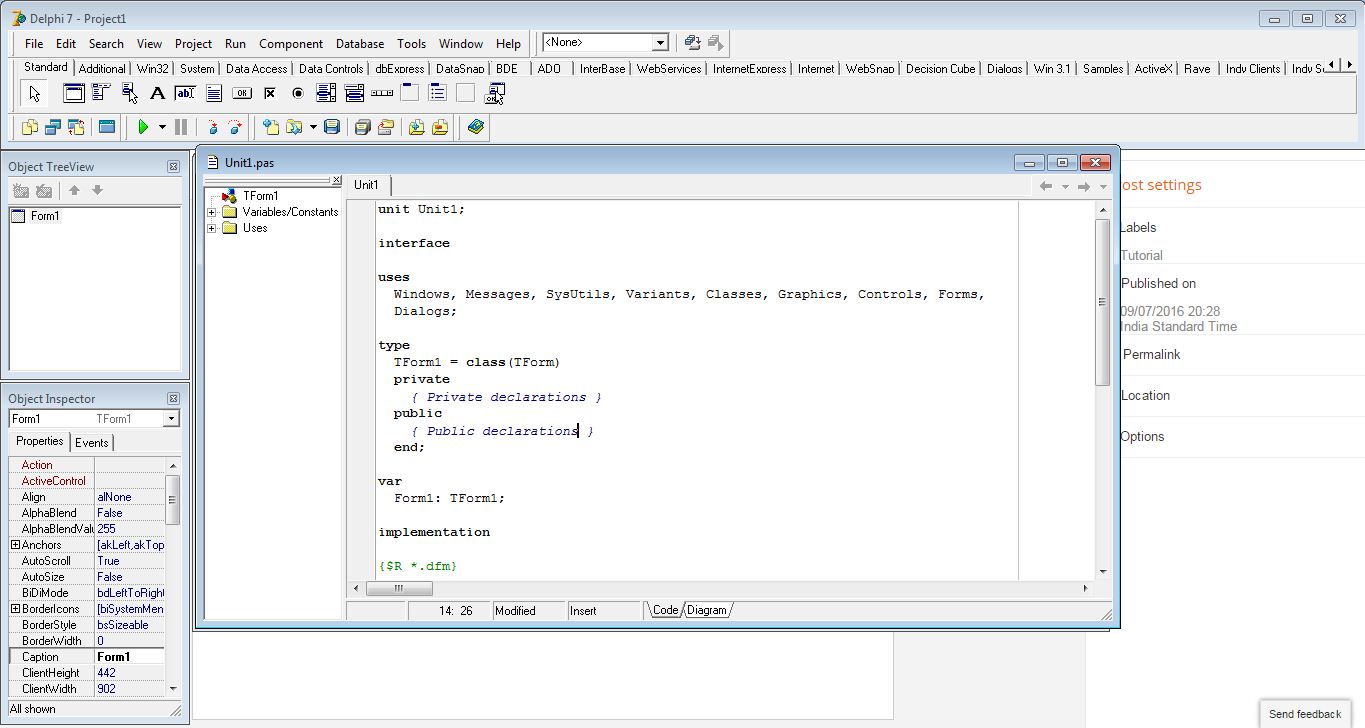Remove file from project toolbar icon
The image size is (1365, 728).
(x=440, y=127)
